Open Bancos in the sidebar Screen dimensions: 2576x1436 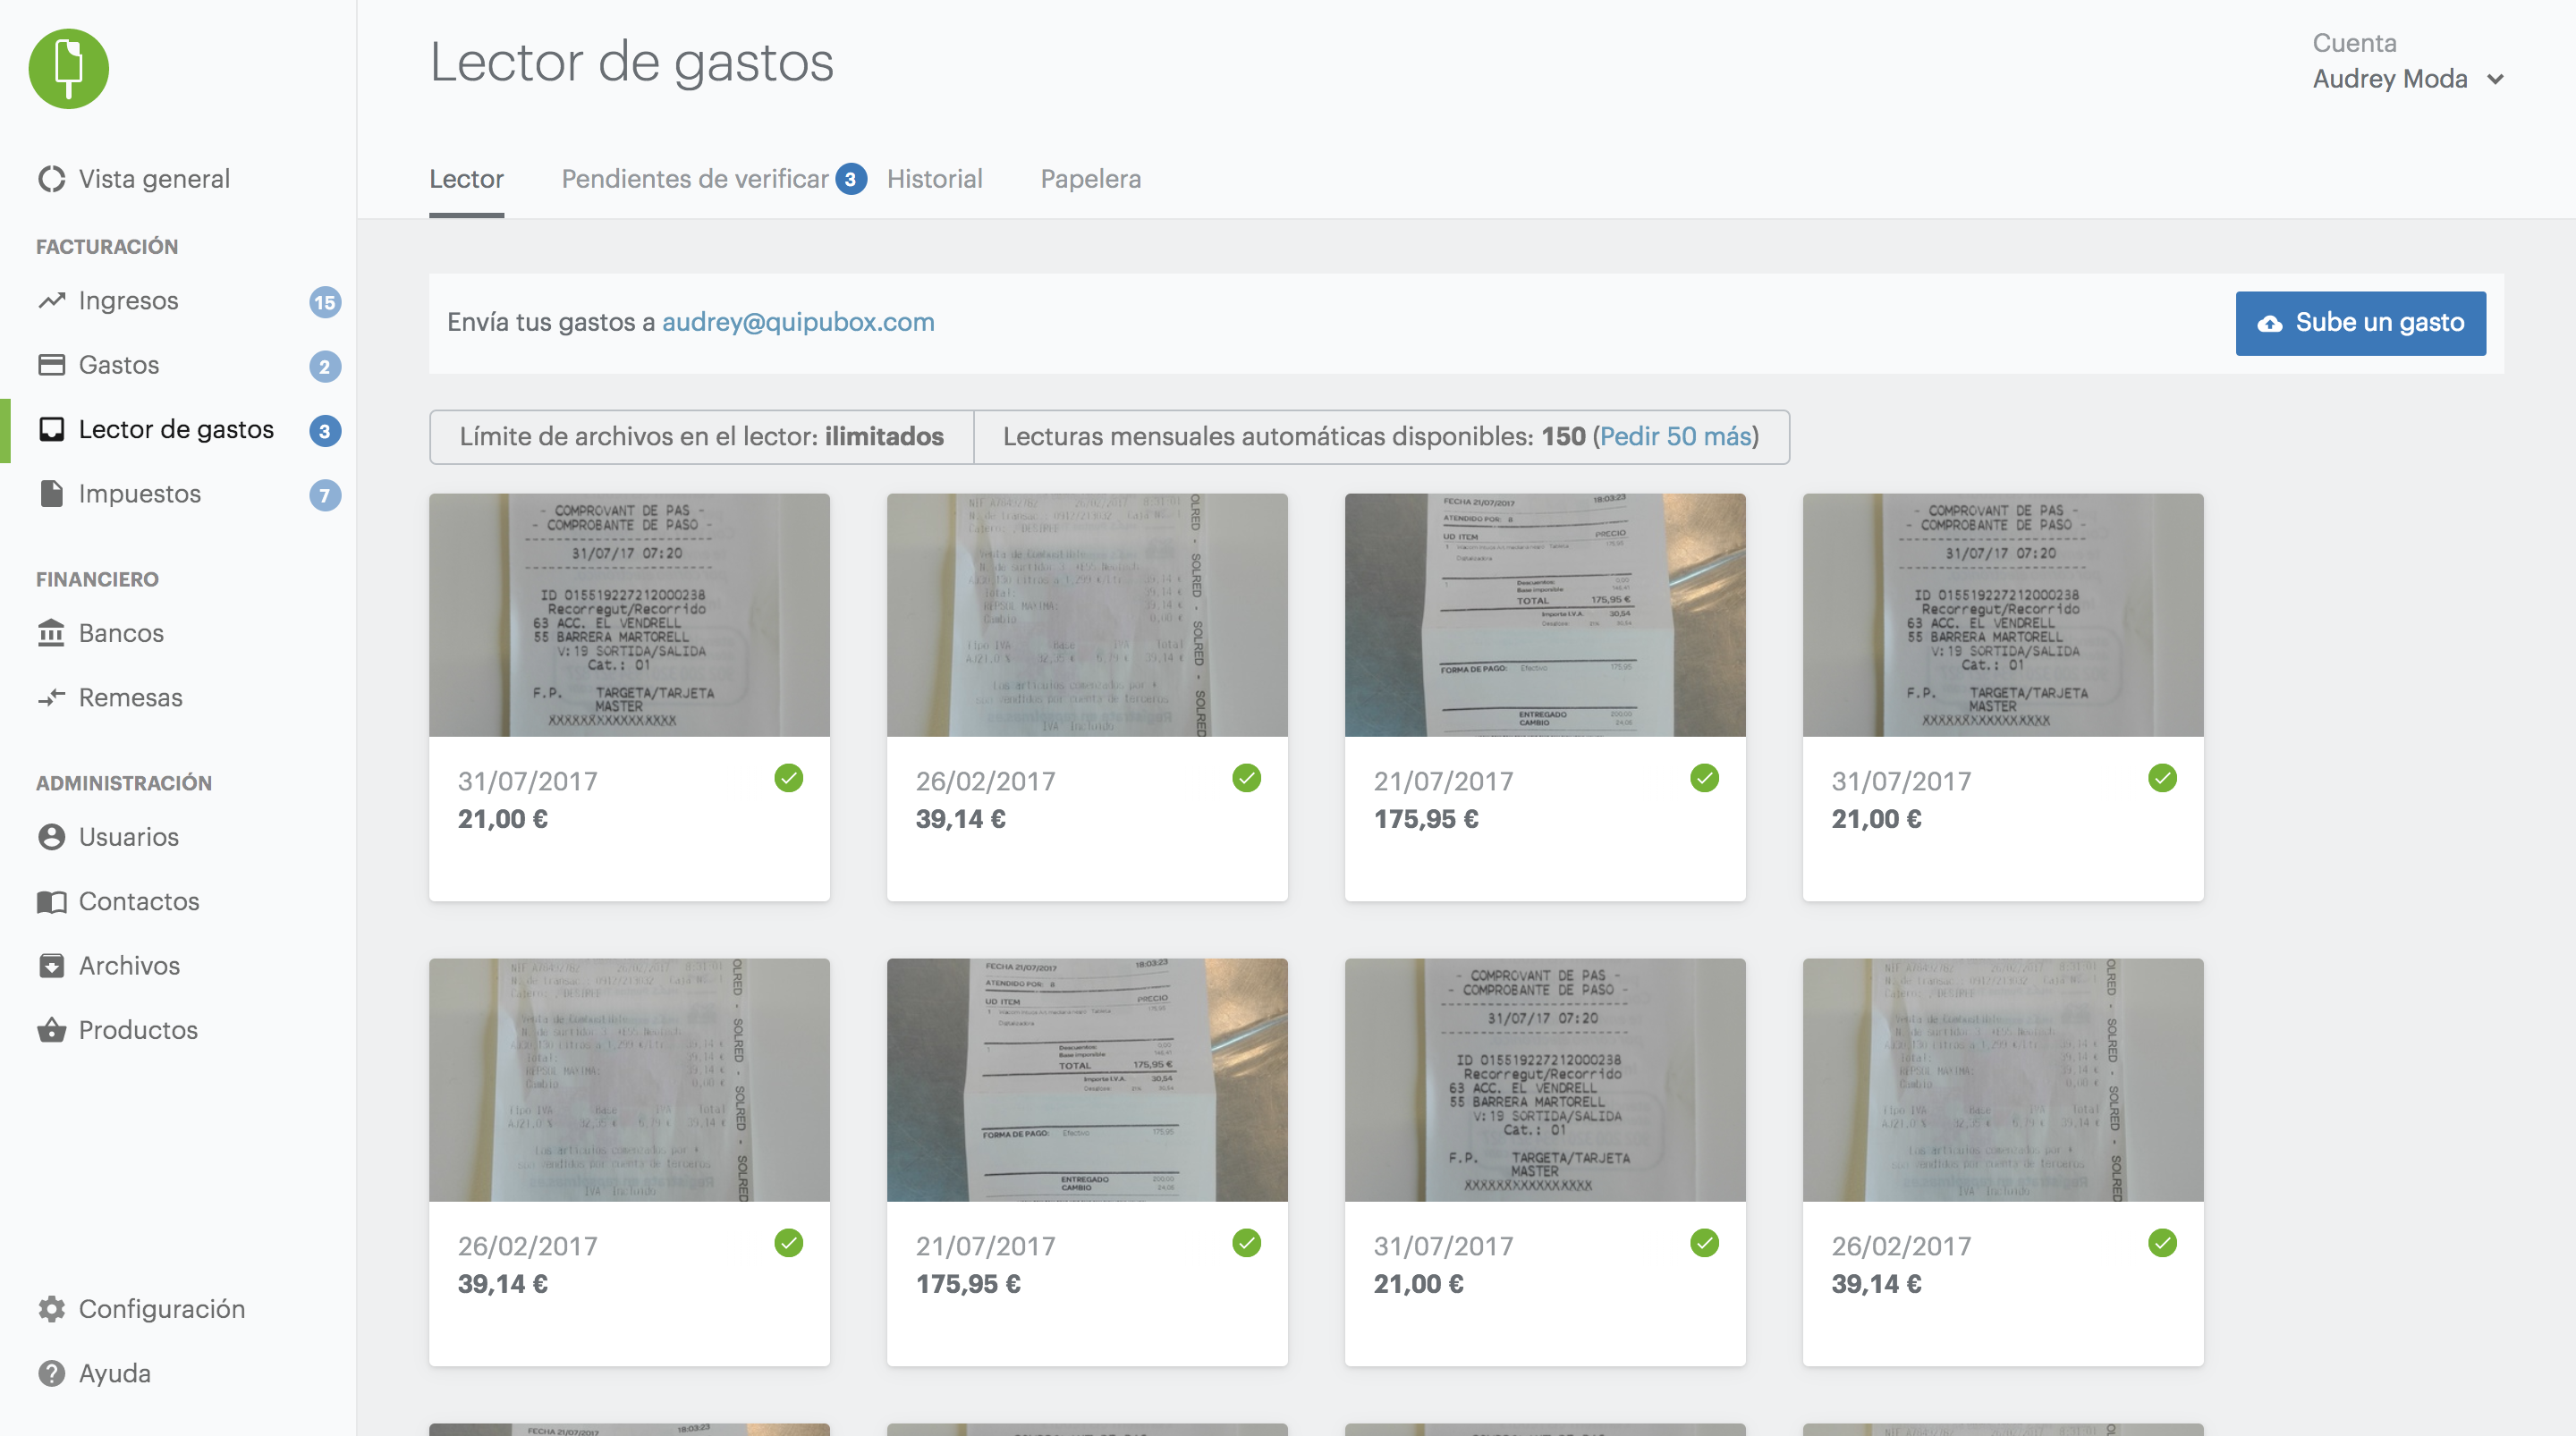[120, 633]
